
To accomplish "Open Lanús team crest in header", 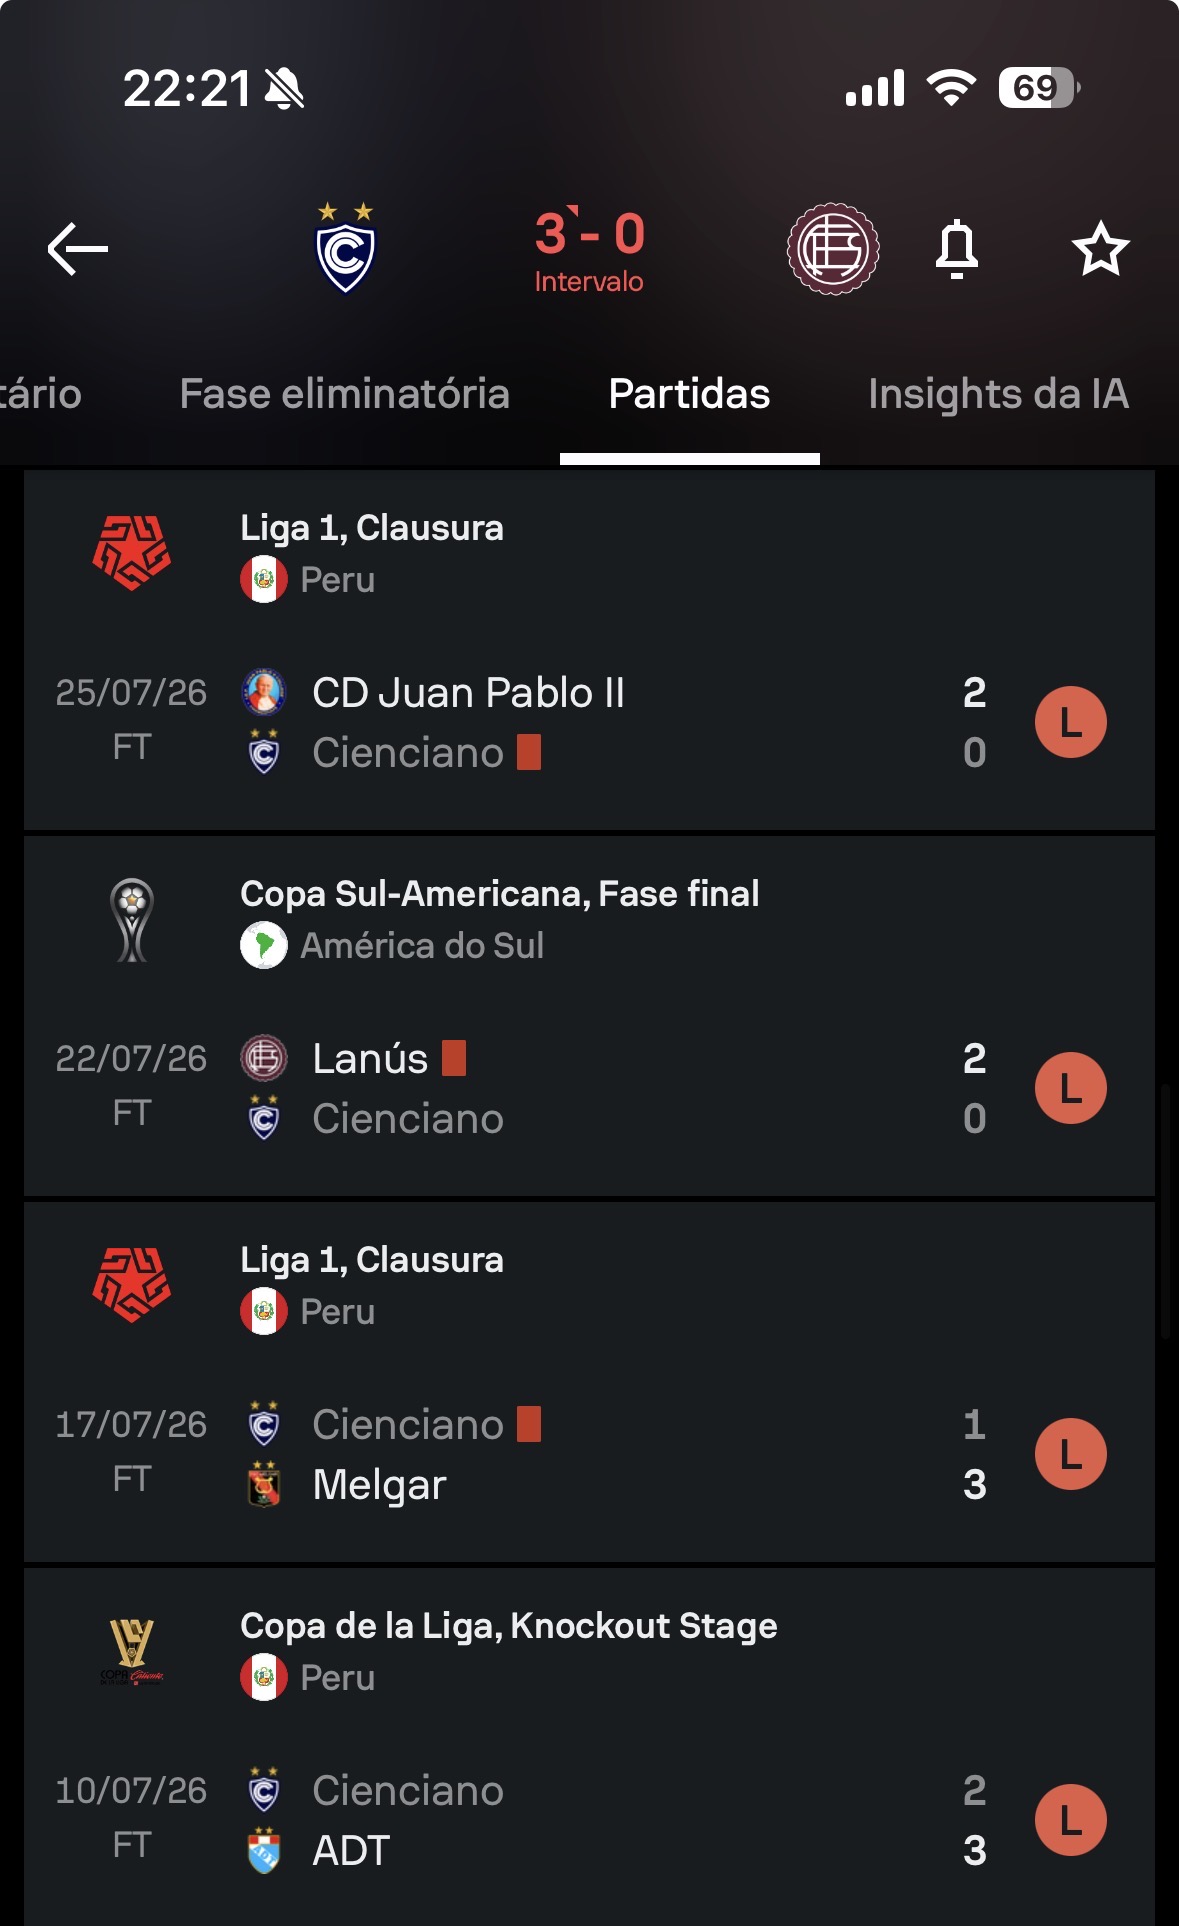I will 833,249.
